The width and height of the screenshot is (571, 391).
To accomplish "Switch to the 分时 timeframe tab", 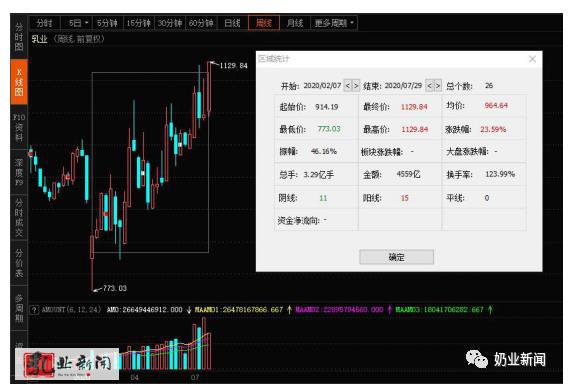I will 44,23.
